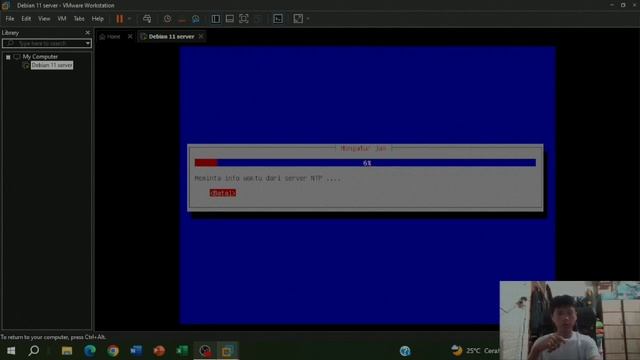Select My Computer in the library
Image resolution: width=640 pixels, height=360 pixels.
tap(40, 57)
